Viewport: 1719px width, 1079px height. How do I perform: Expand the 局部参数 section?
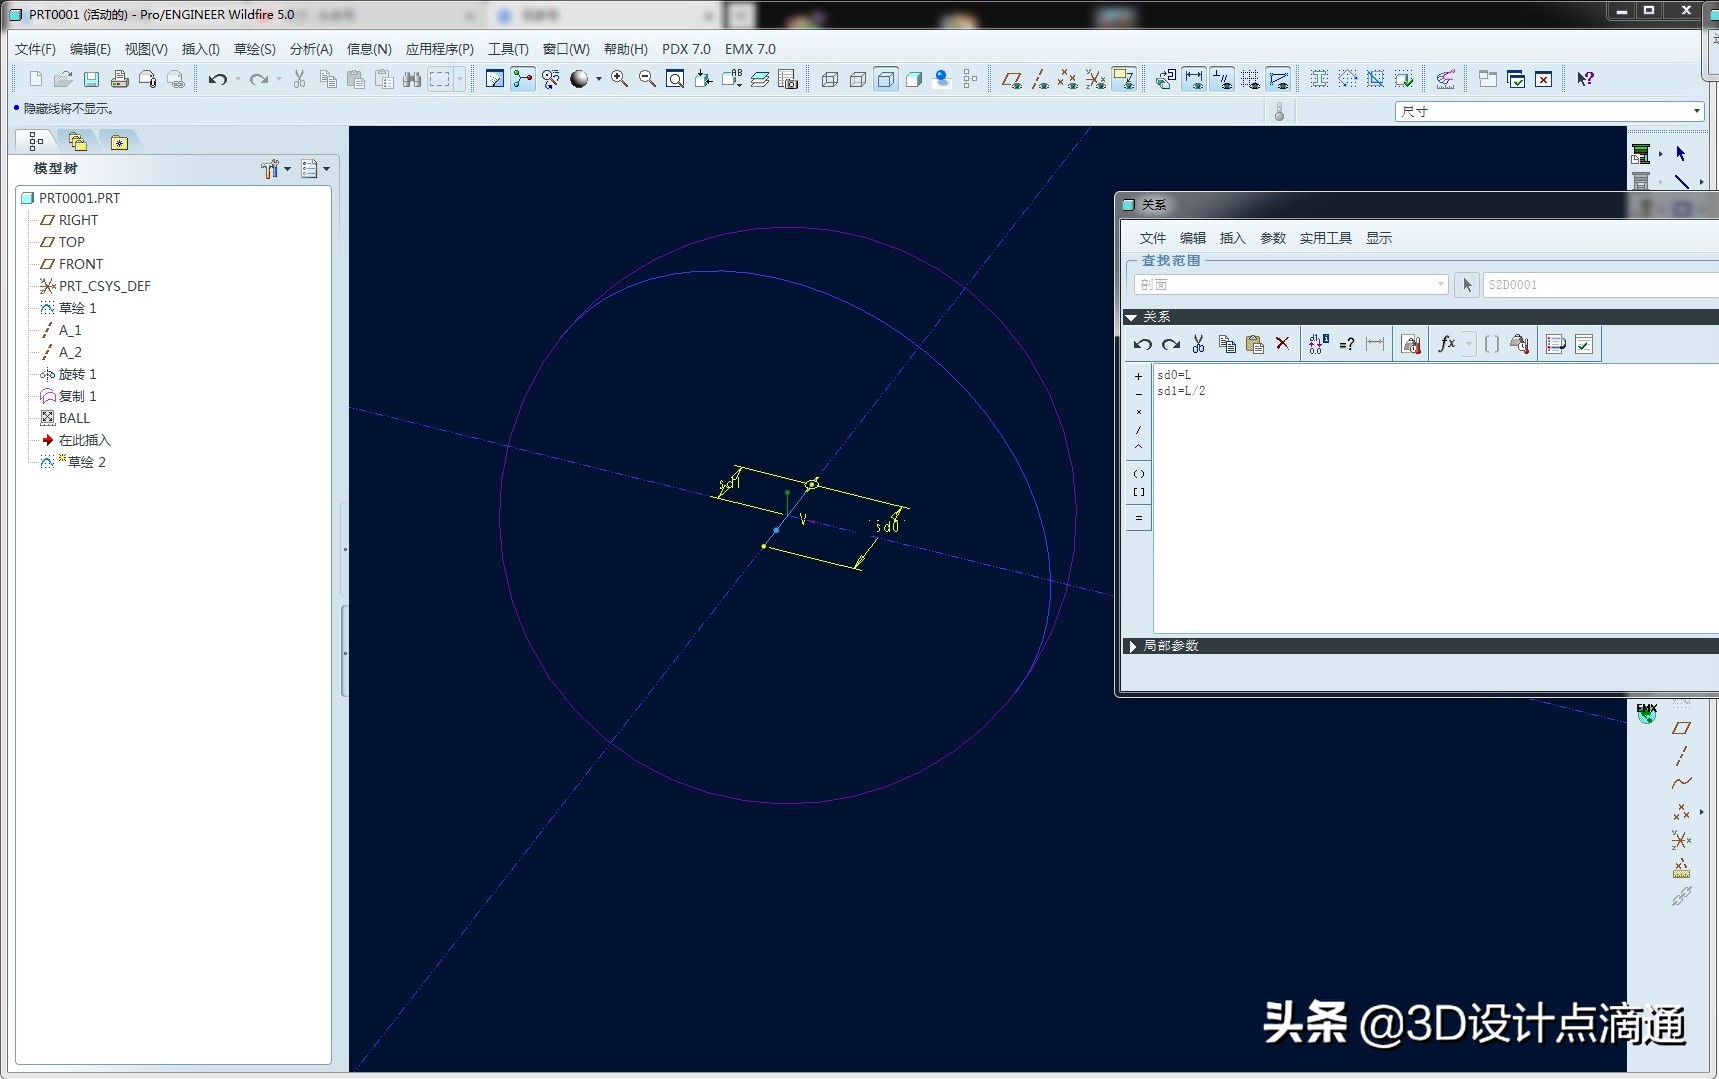[1132, 646]
